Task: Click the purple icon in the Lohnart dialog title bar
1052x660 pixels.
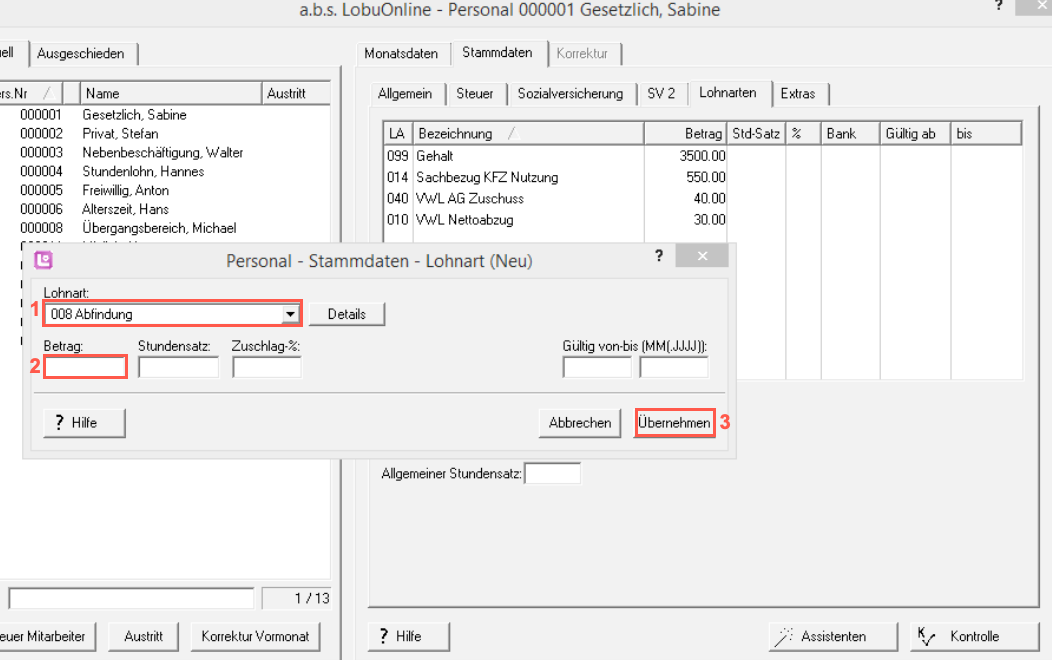Action: [44, 260]
